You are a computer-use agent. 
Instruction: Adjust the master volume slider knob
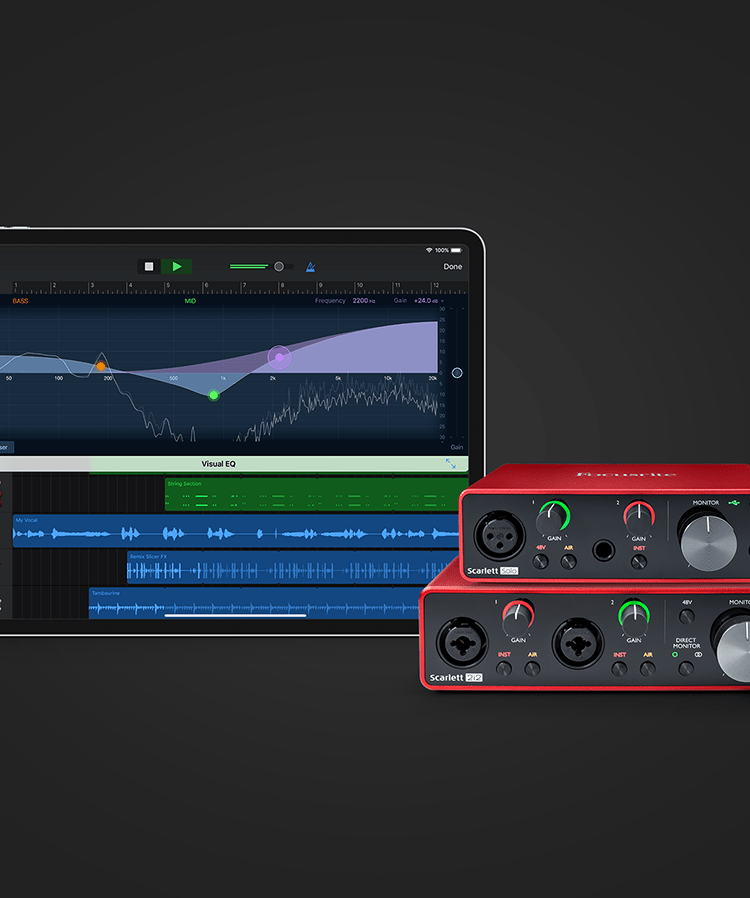tap(279, 266)
